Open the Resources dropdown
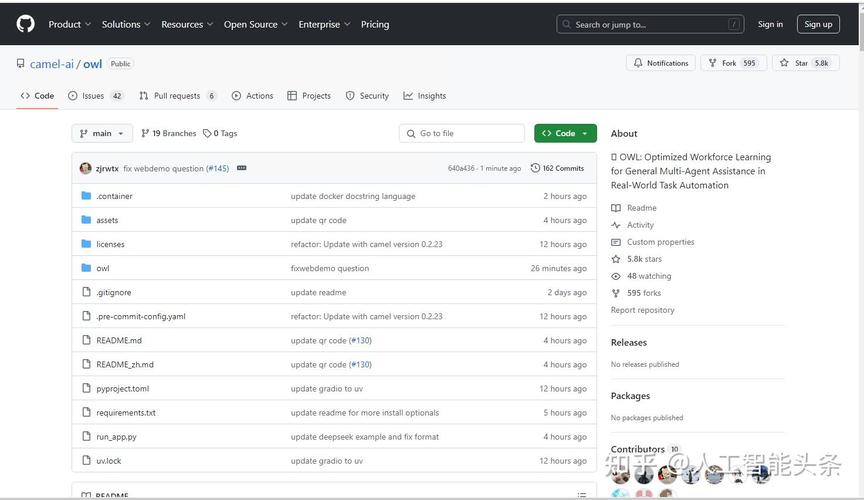864x500 pixels. pyautogui.click(x=187, y=24)
